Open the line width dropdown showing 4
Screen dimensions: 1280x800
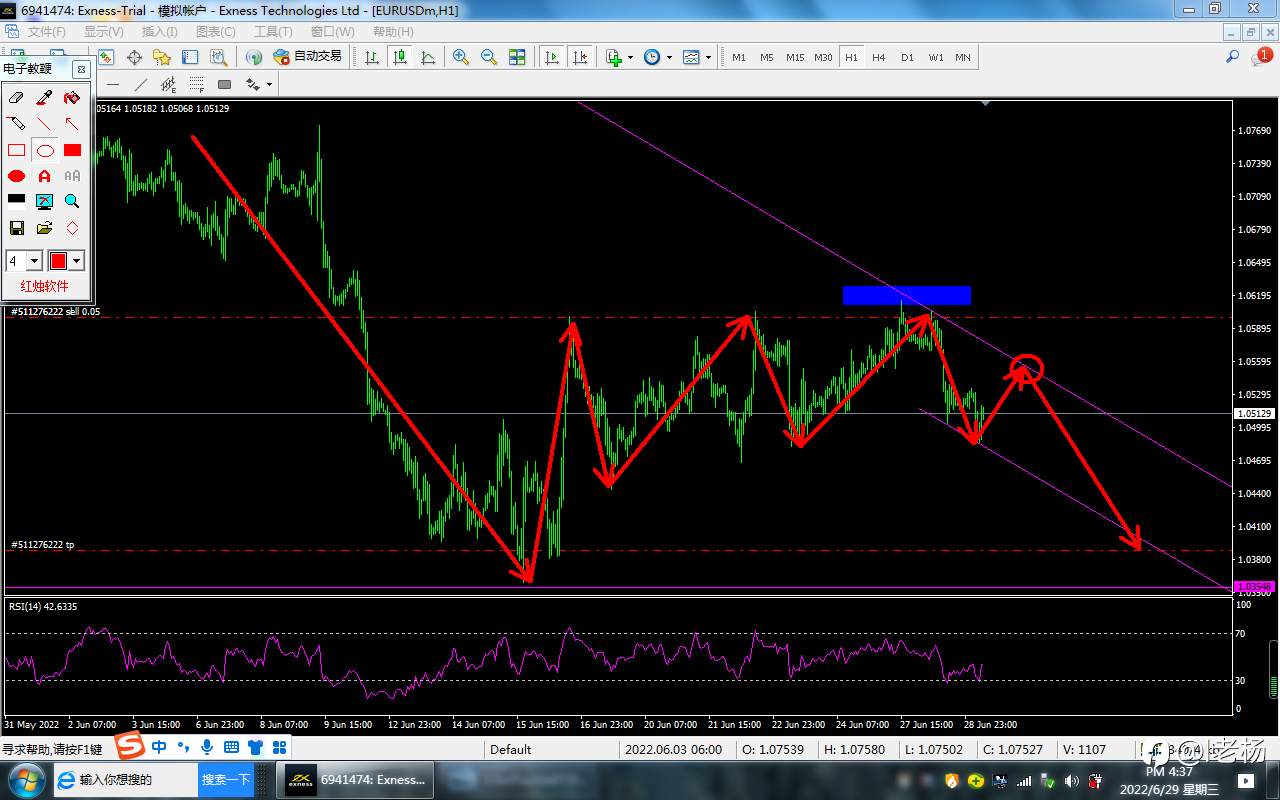(x=34, y=261)
